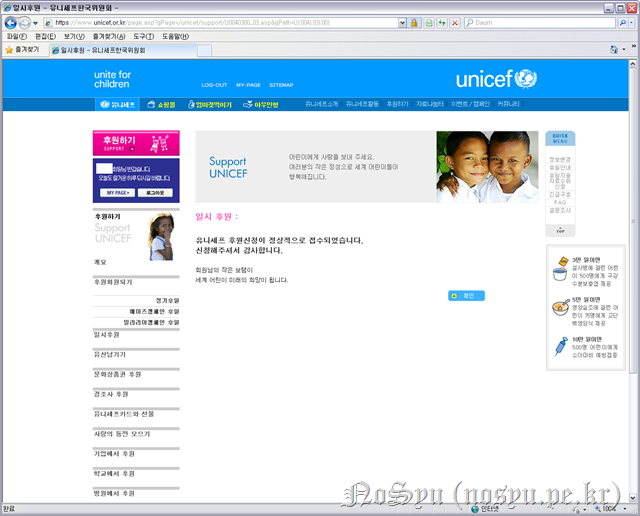Click the TOP arrow in quick menu
Image resolution: width=640 pixels, height=516 pixels.
pyautogui.click(x=560, y=230)
